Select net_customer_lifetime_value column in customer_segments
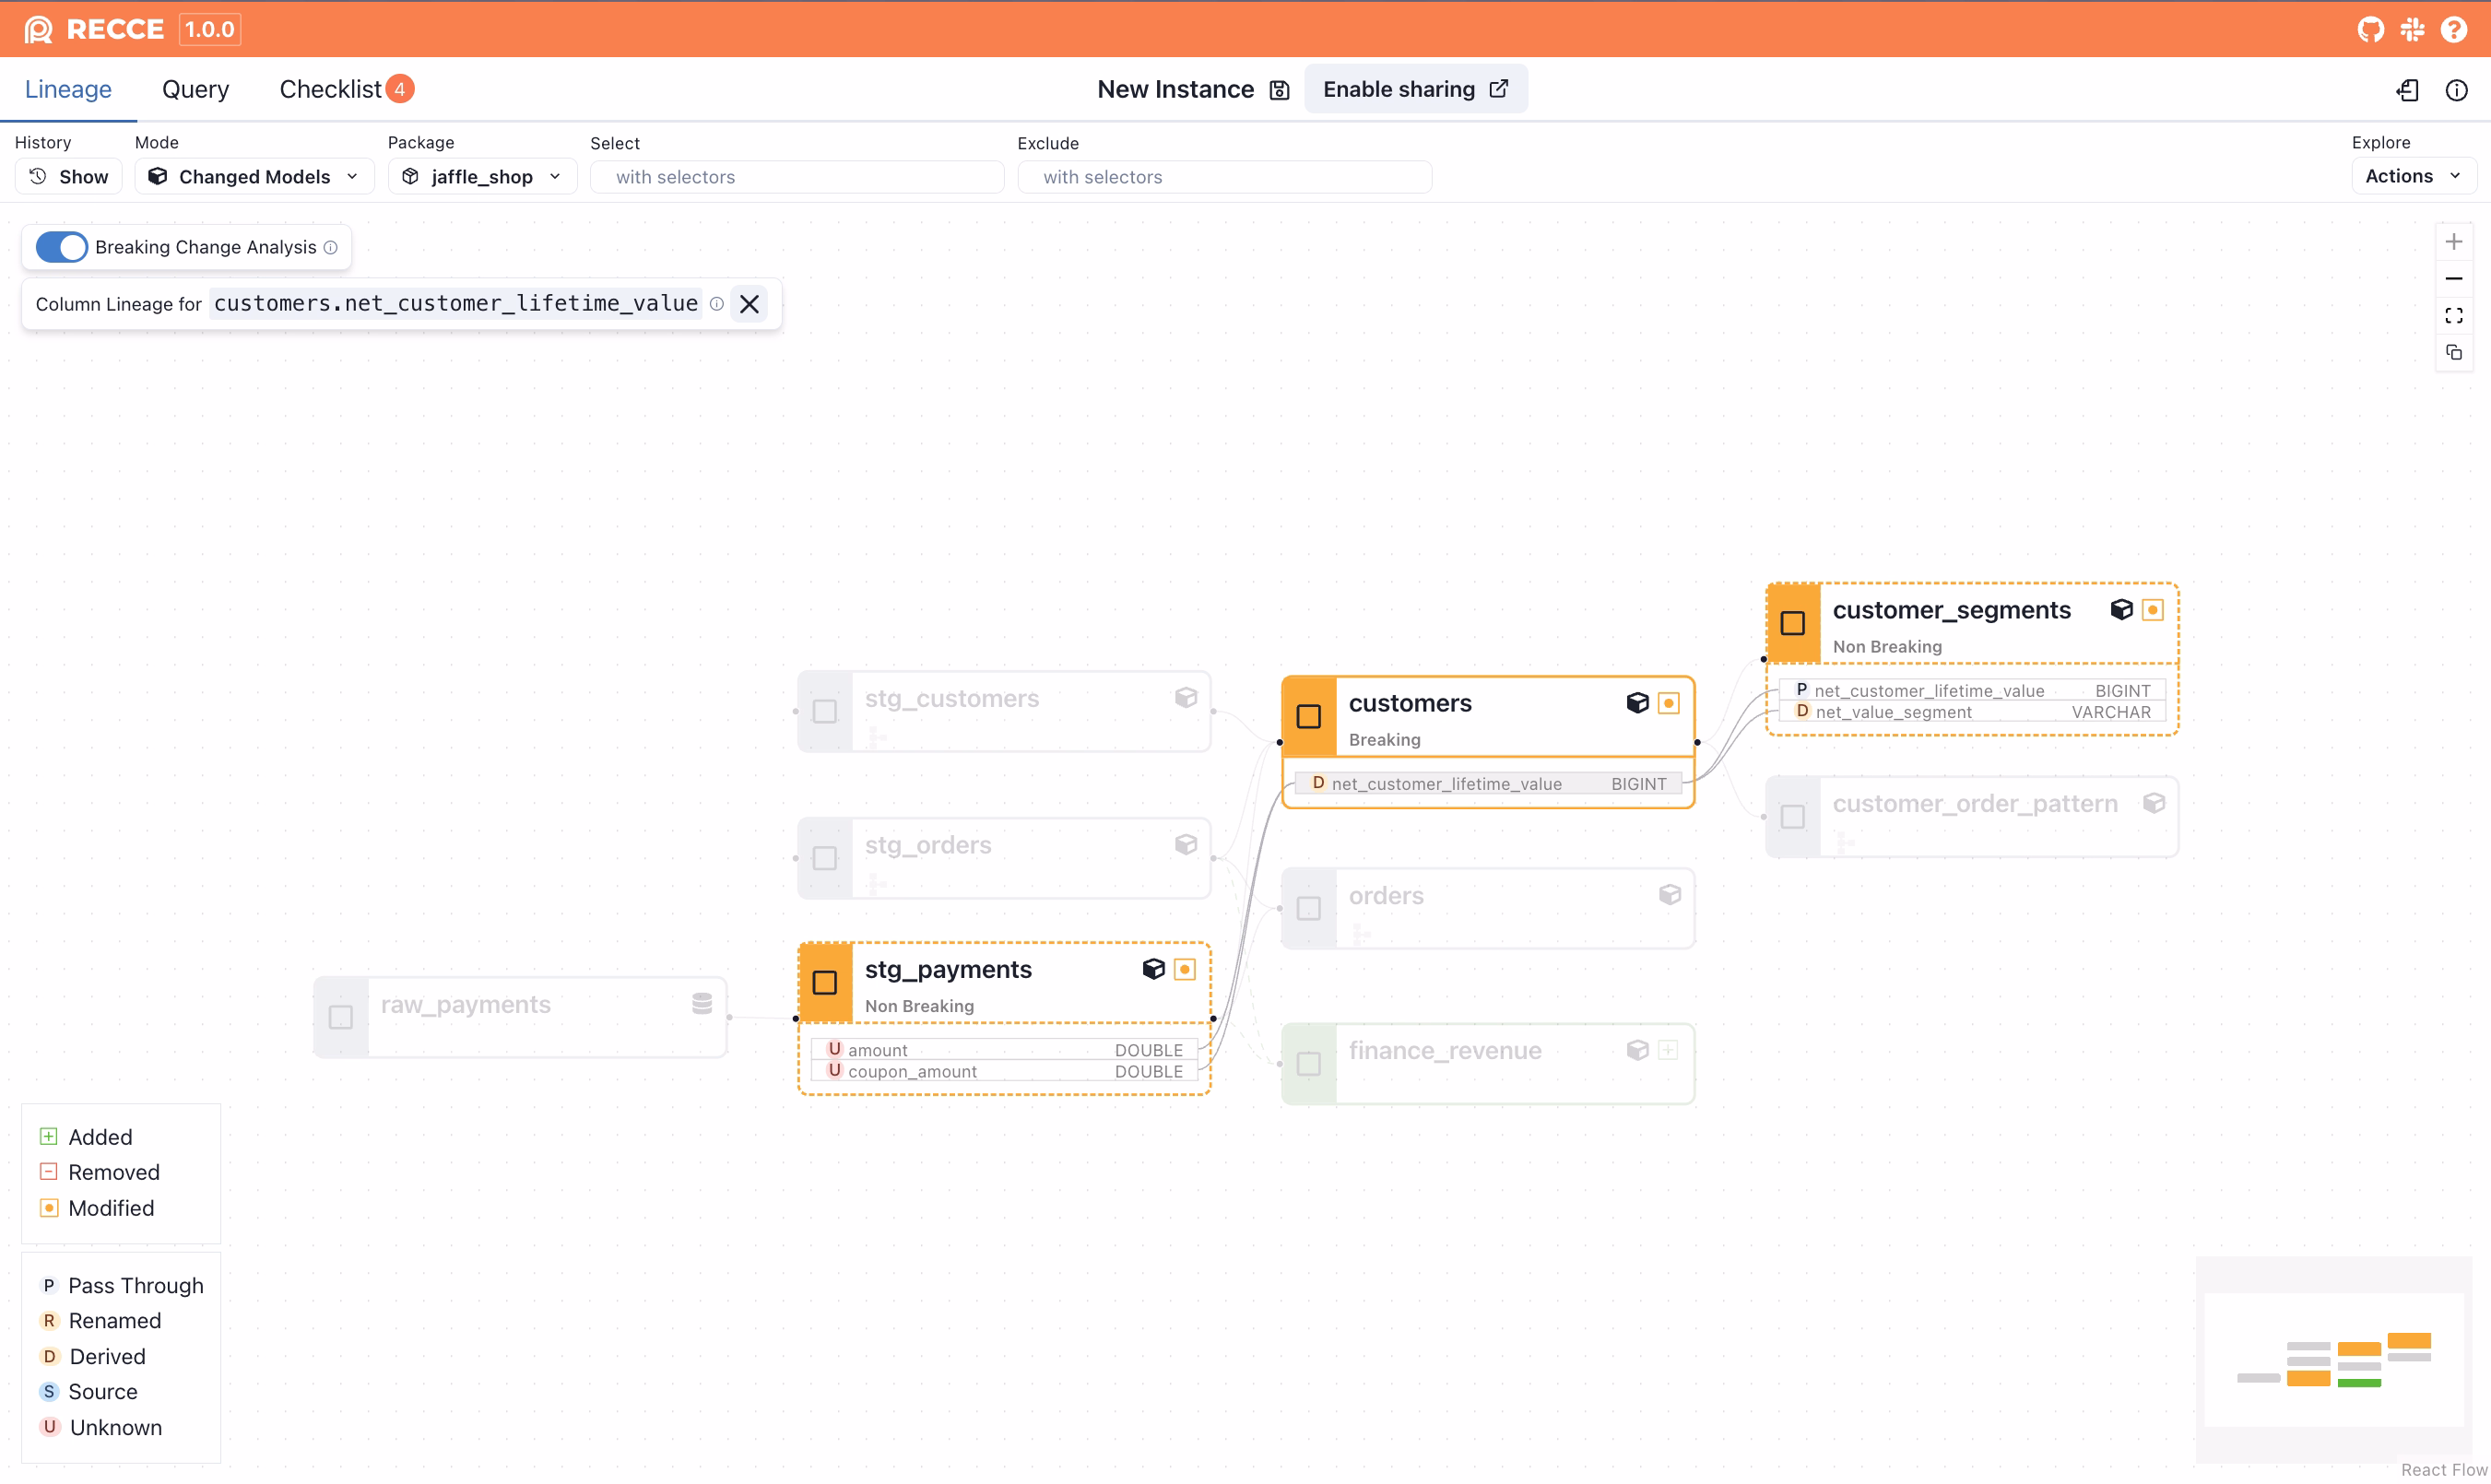This screenshot has width=2491, height=1484. 1972,691
